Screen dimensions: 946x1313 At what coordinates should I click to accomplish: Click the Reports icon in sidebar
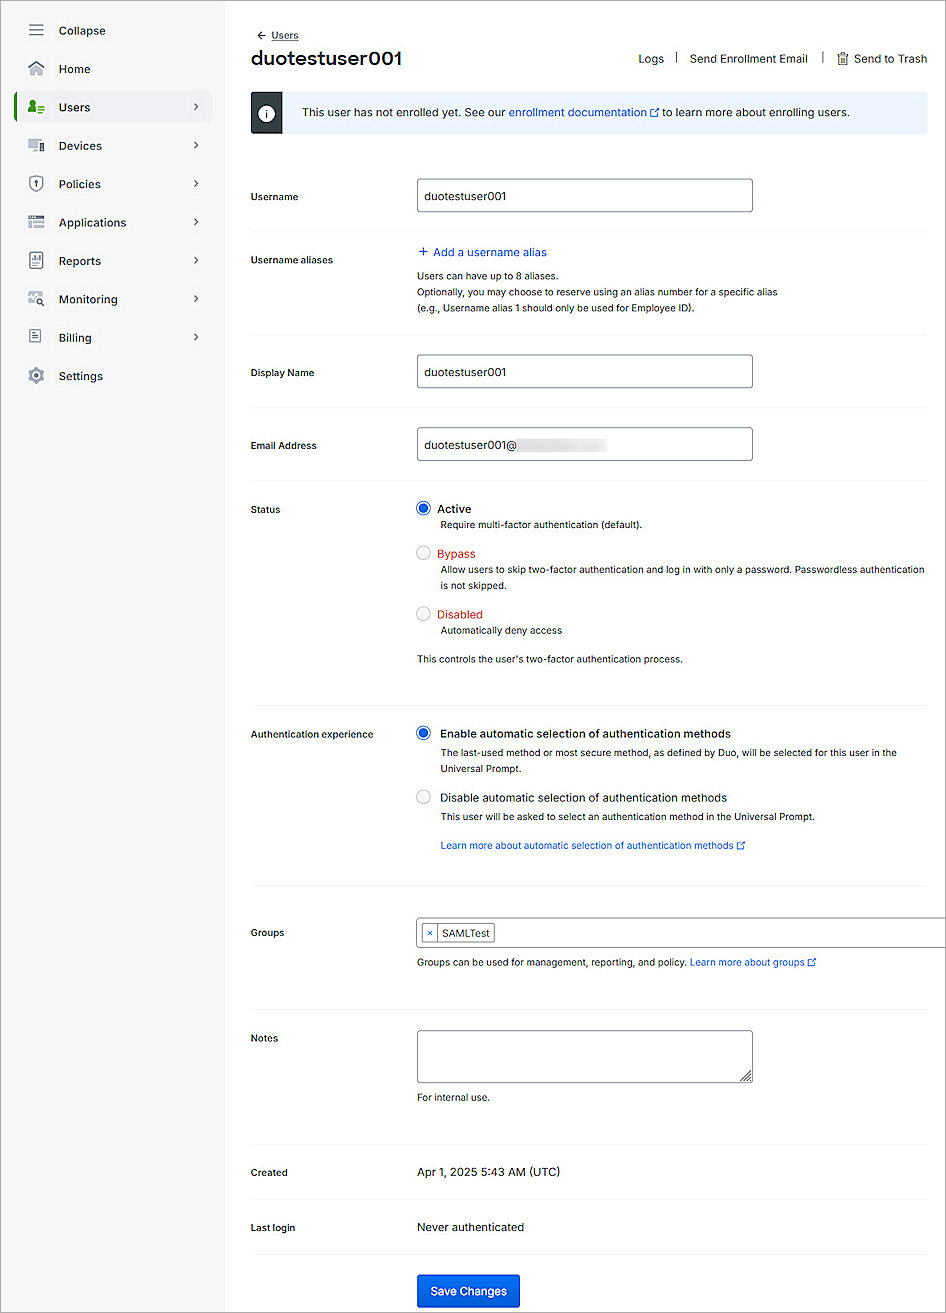[x=36, y=261]
